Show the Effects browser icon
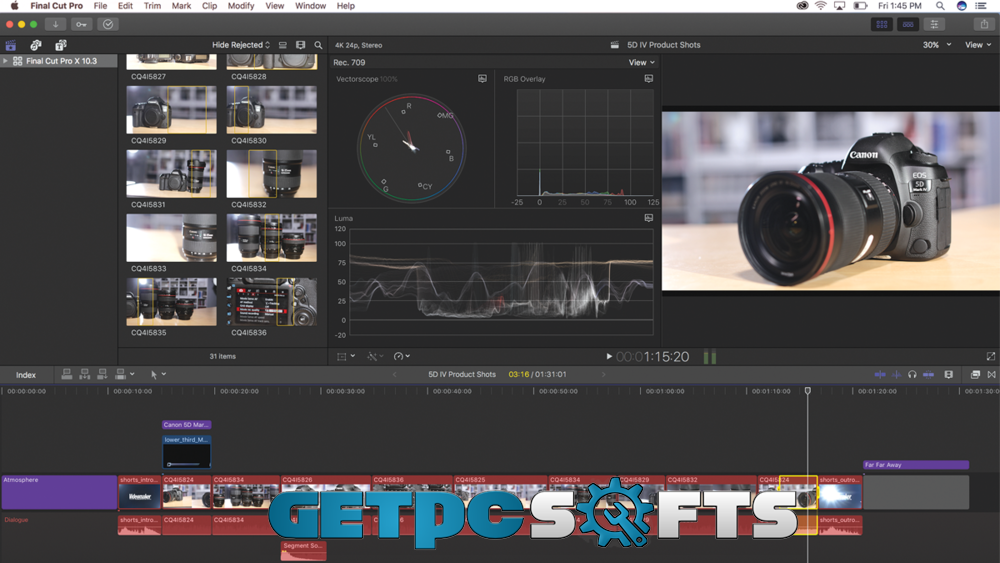 (975, 374)
